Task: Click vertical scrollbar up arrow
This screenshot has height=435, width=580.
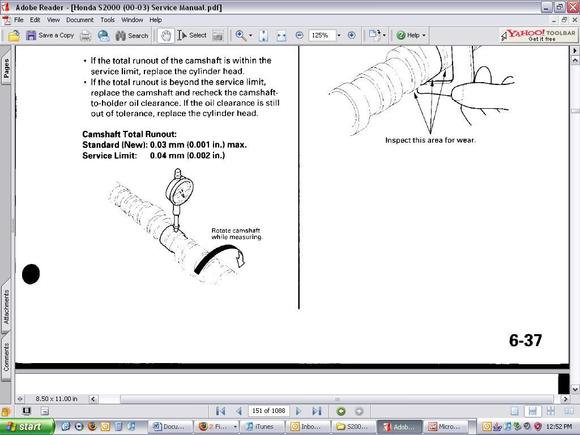Action: coord(575,60)
